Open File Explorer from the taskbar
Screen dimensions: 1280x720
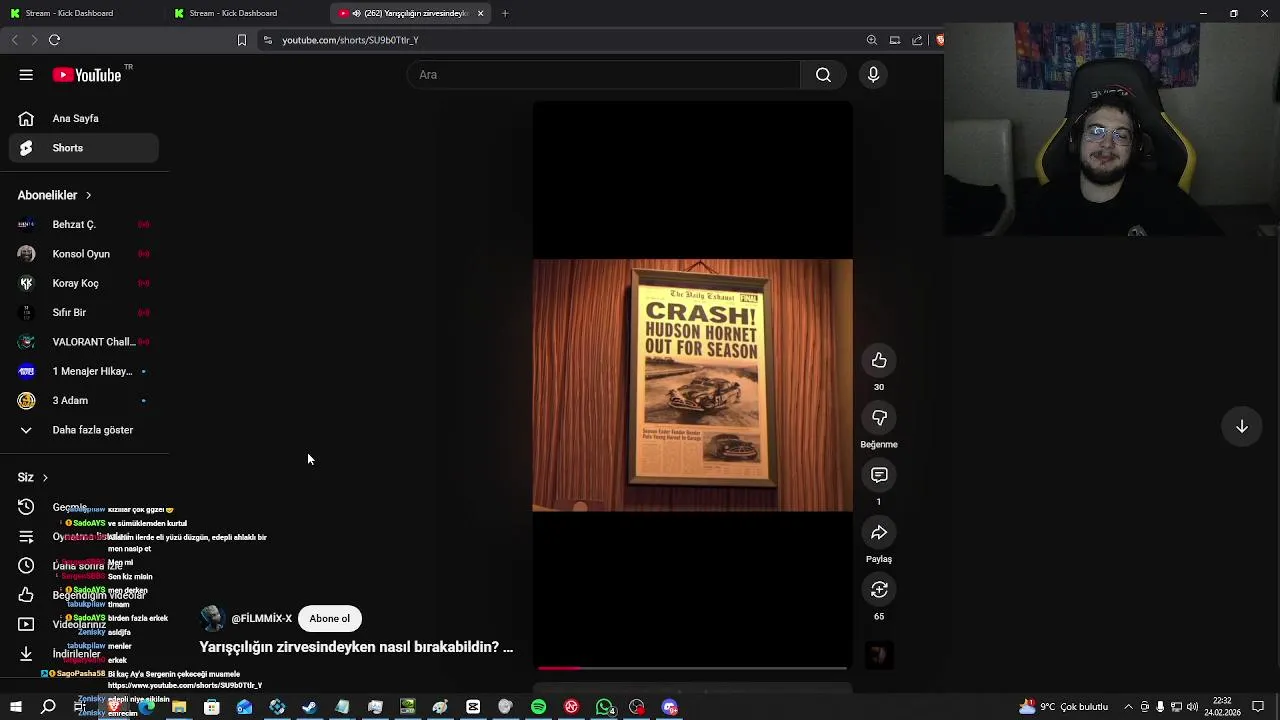[x=179, y=707]
